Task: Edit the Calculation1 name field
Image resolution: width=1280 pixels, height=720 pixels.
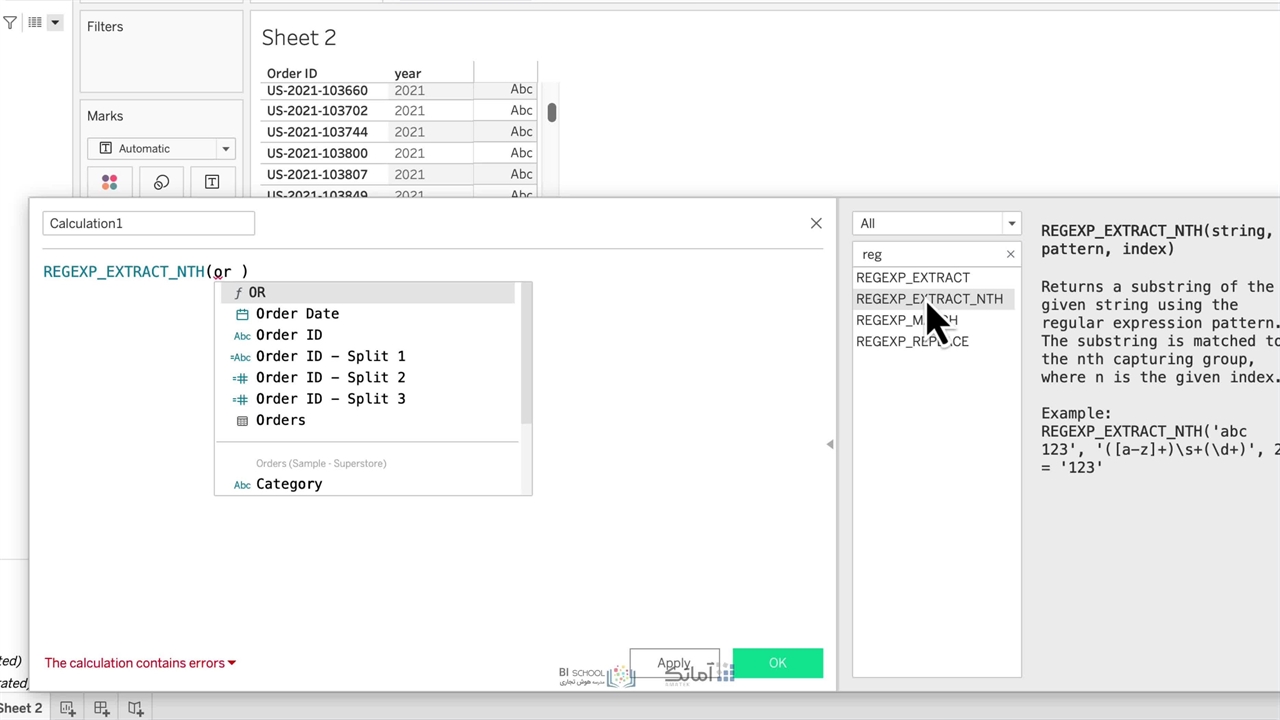Action: (148, 223)
